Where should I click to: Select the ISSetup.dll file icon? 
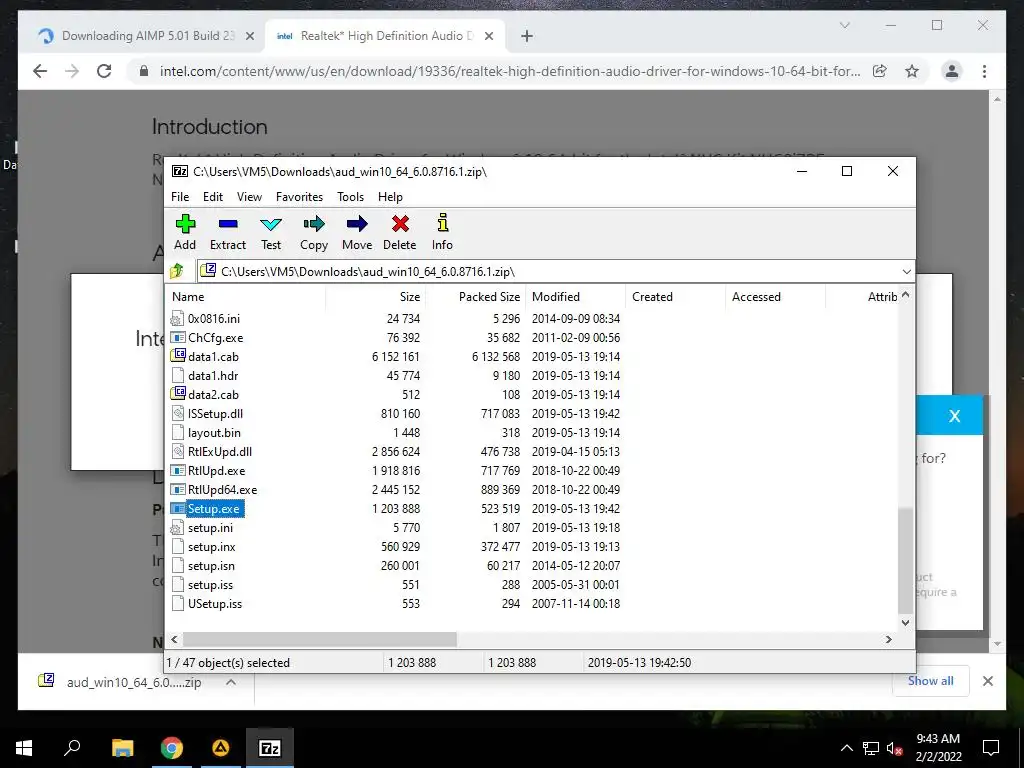coord(178,413)
